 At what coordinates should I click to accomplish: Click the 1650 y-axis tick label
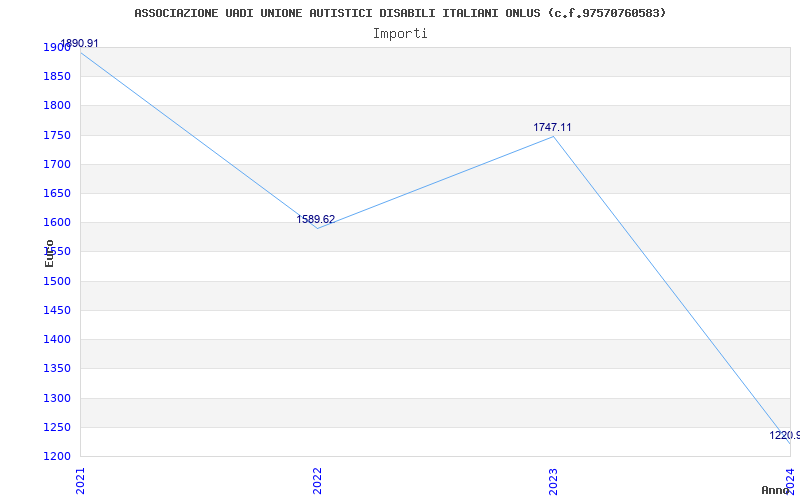57,193
